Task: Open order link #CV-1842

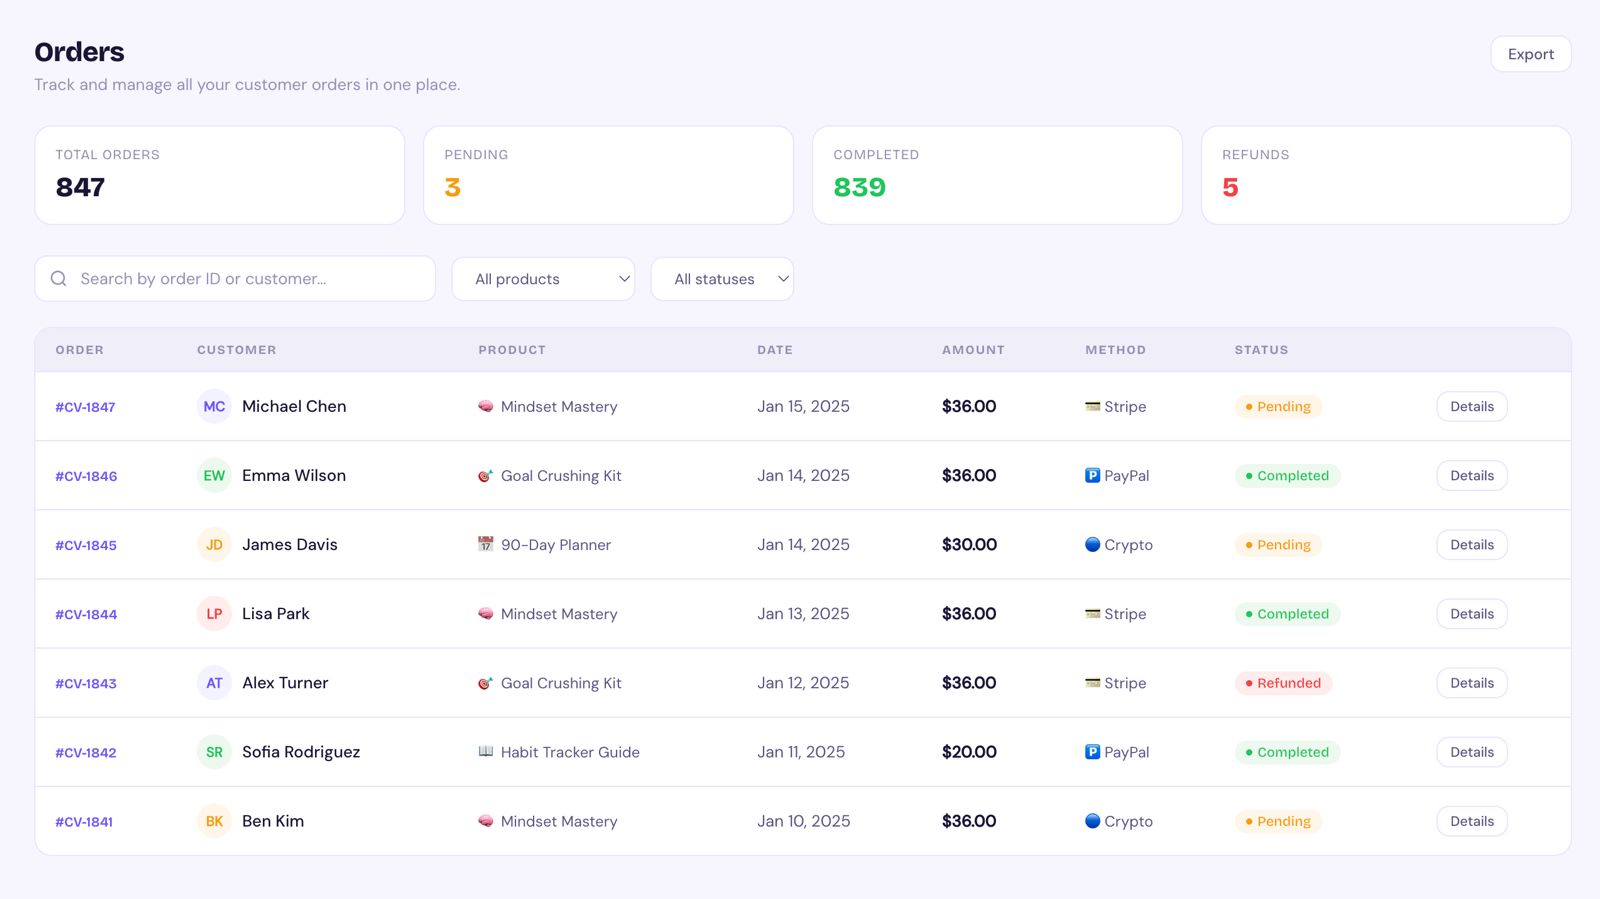Action: (86, 752)
